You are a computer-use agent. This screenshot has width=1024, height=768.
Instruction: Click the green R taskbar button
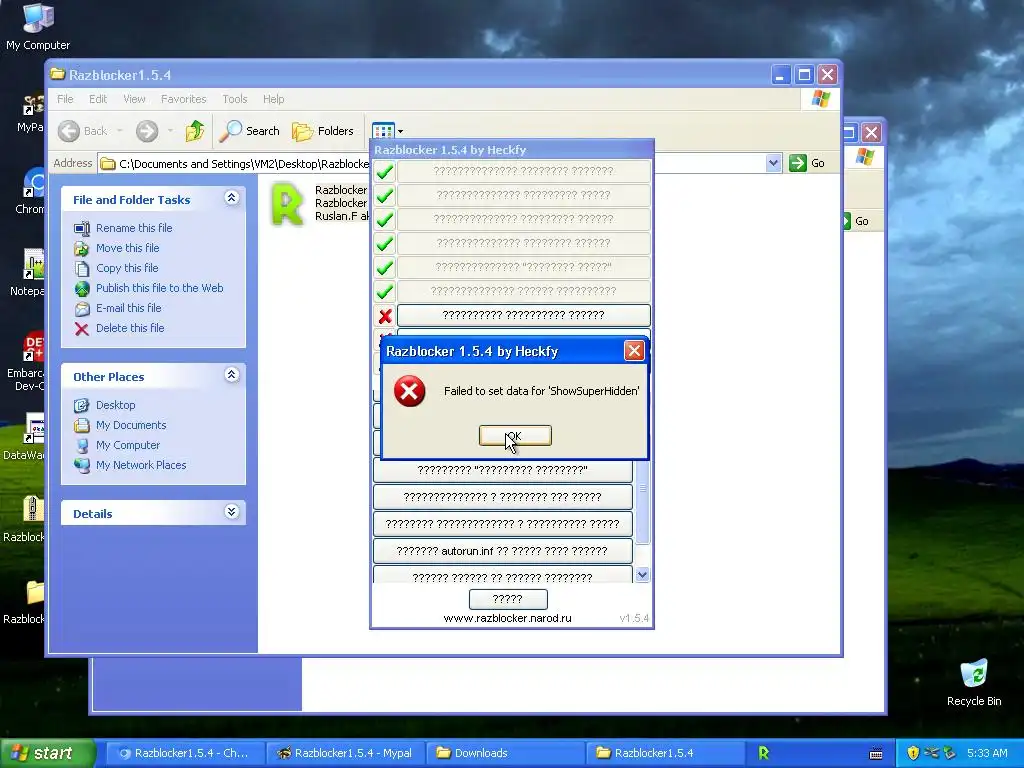763,753
